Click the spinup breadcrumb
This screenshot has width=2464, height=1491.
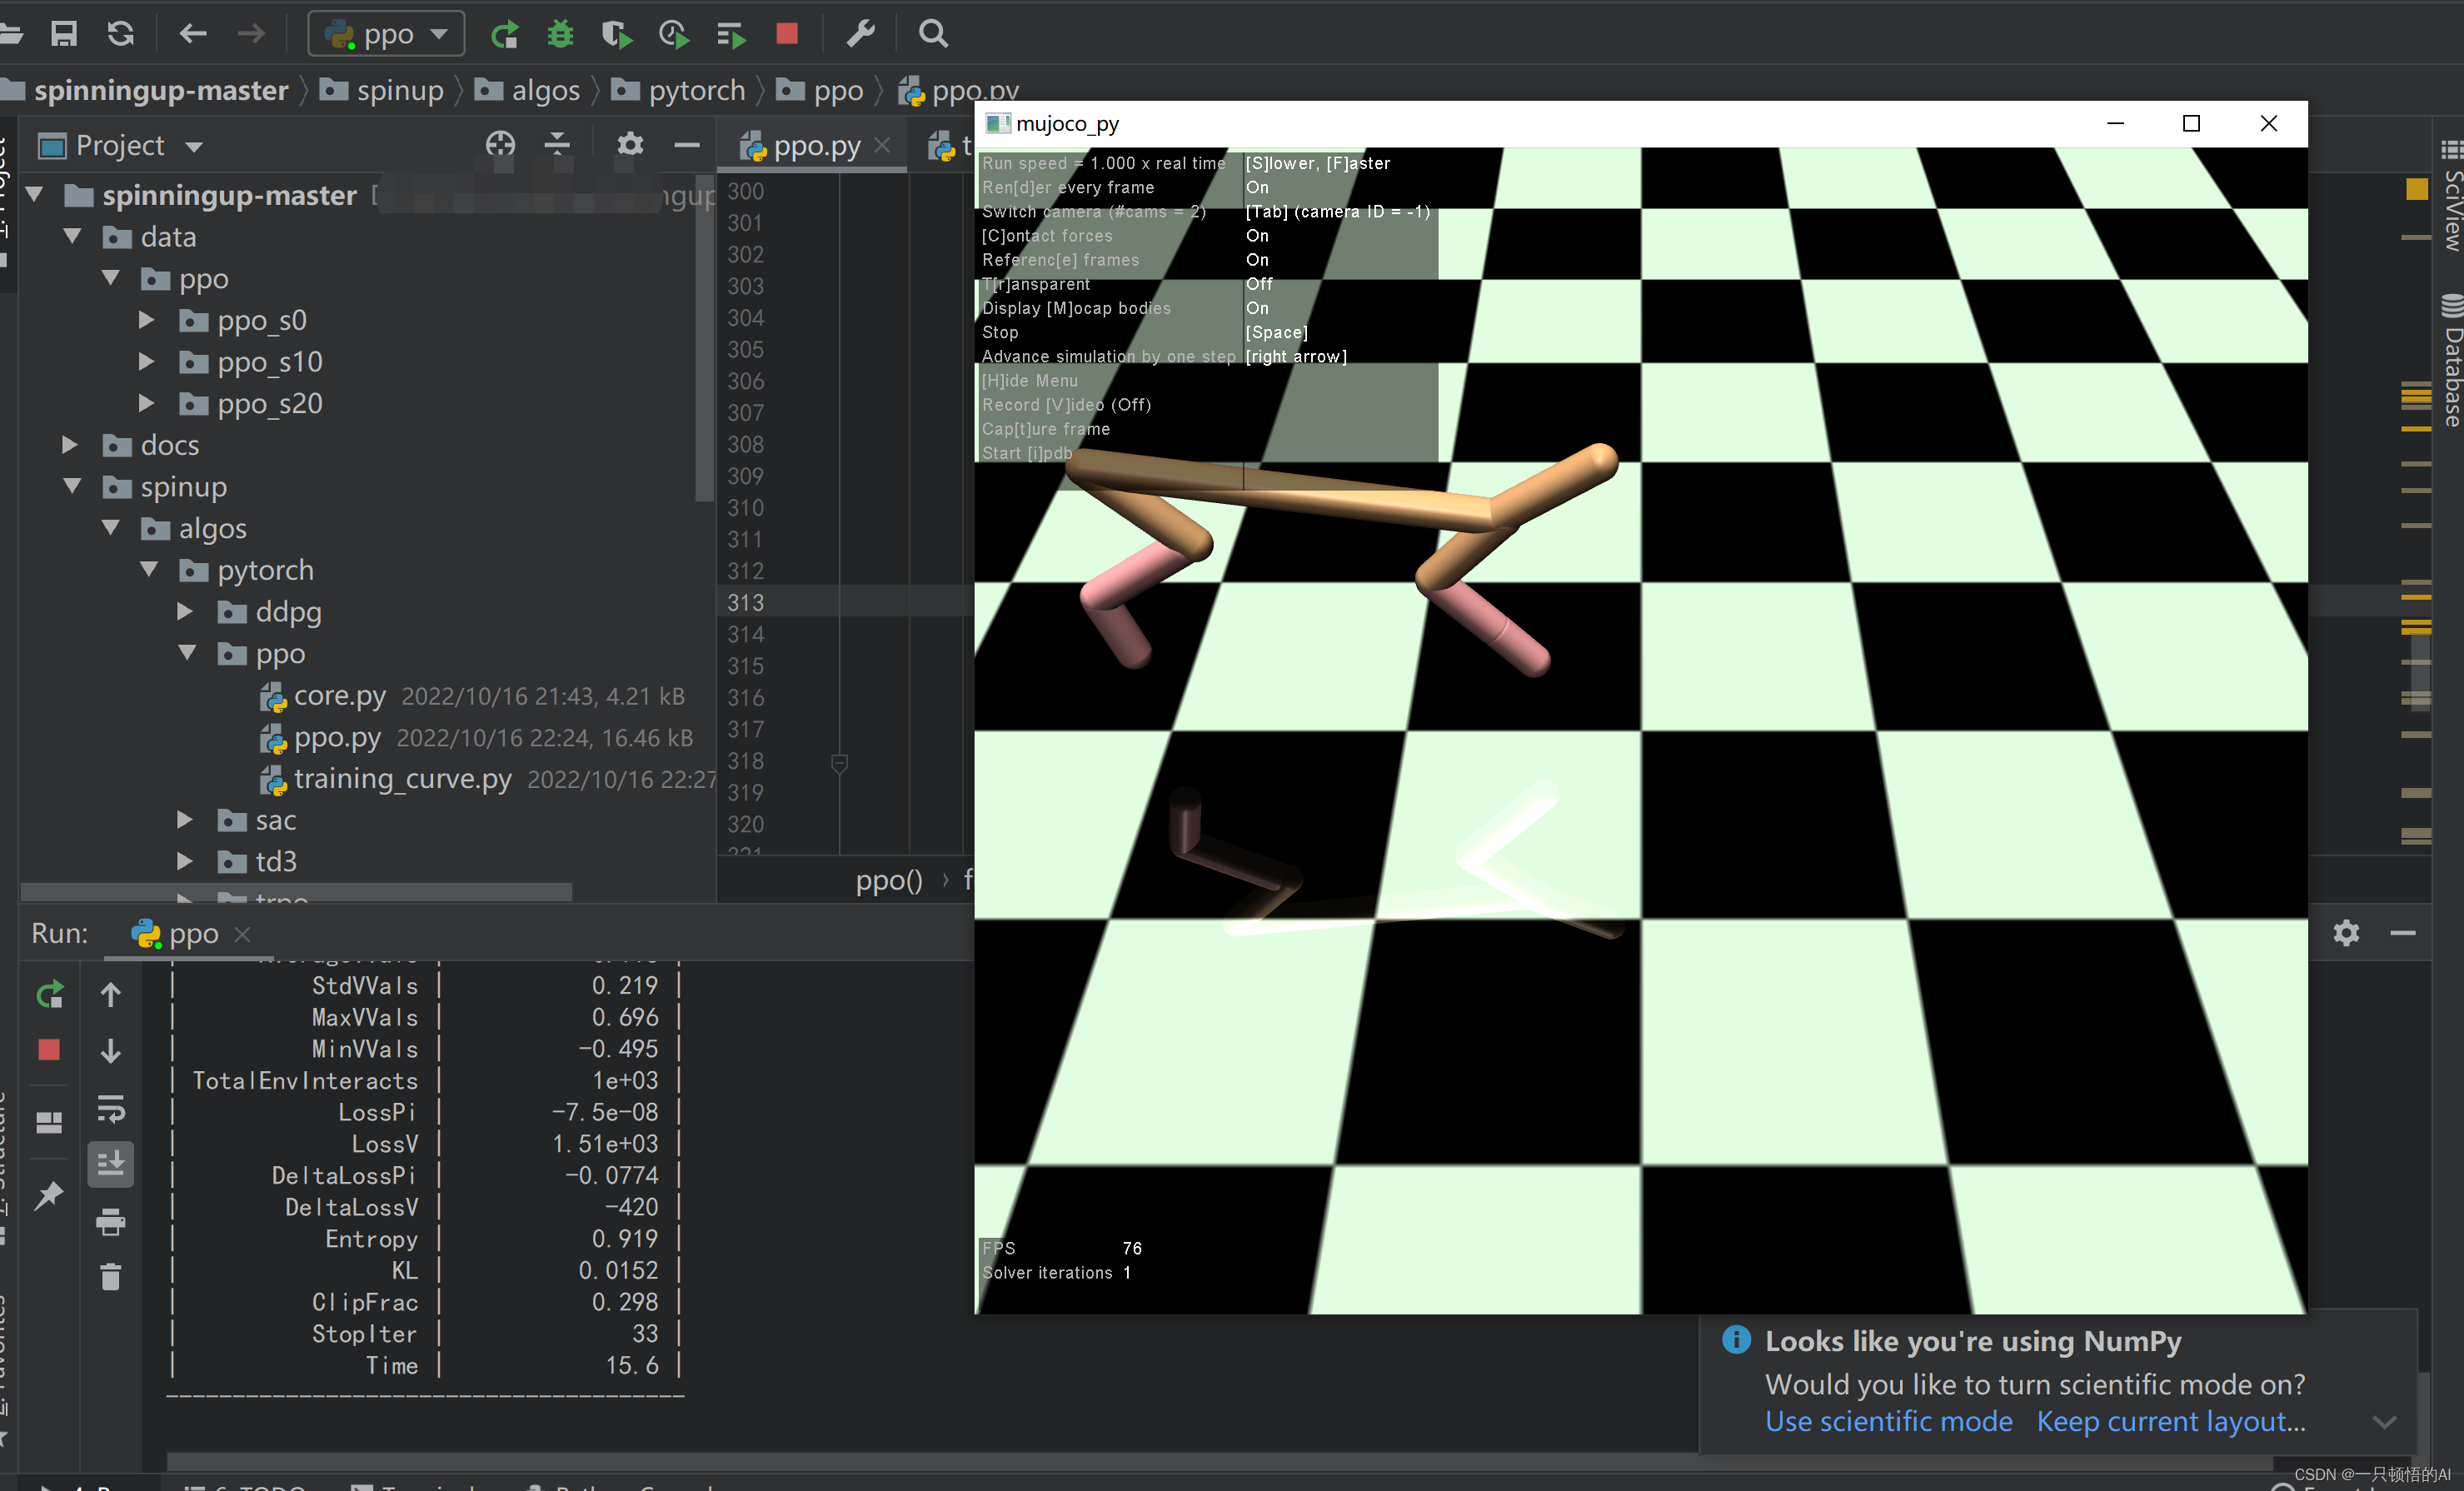(x=382, y=91)
